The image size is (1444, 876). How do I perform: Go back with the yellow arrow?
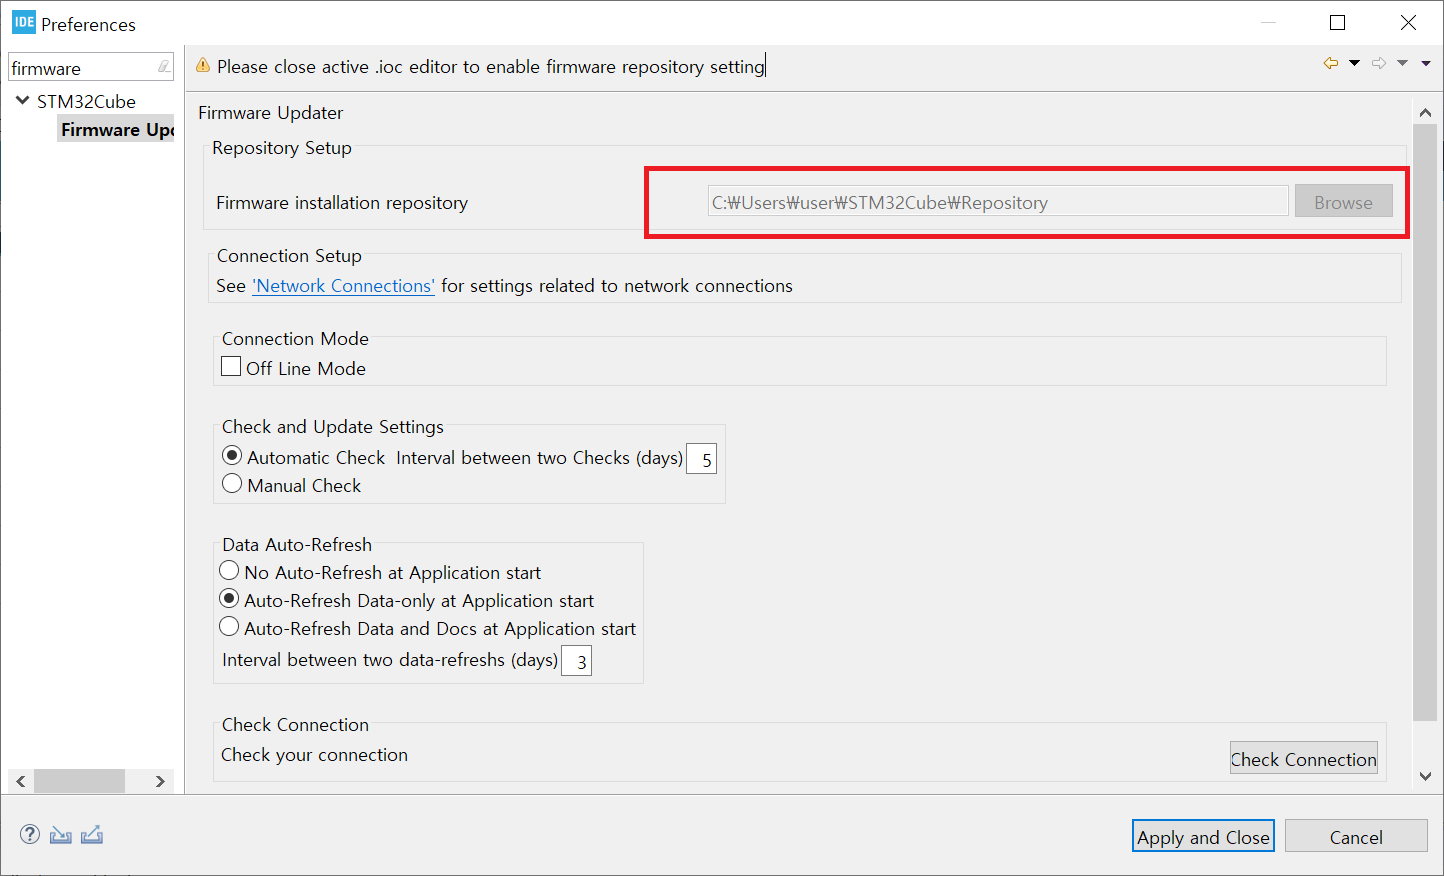[x=1331, y=63]
